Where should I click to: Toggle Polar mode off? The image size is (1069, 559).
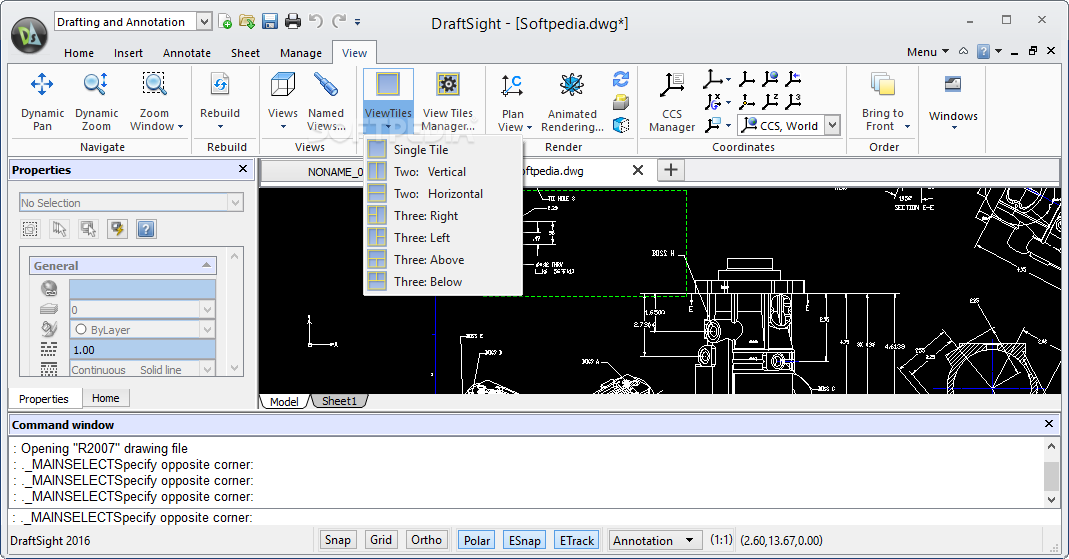click(477, 541)
